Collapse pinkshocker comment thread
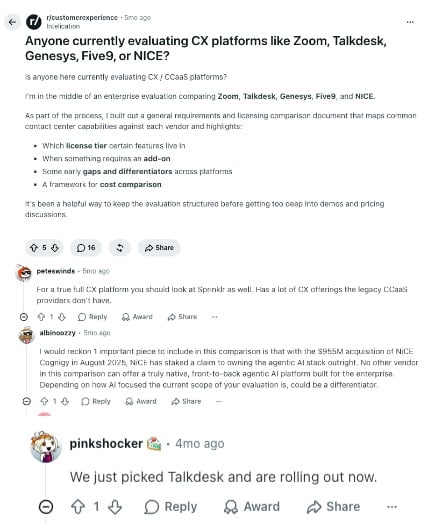 point(46,507)
